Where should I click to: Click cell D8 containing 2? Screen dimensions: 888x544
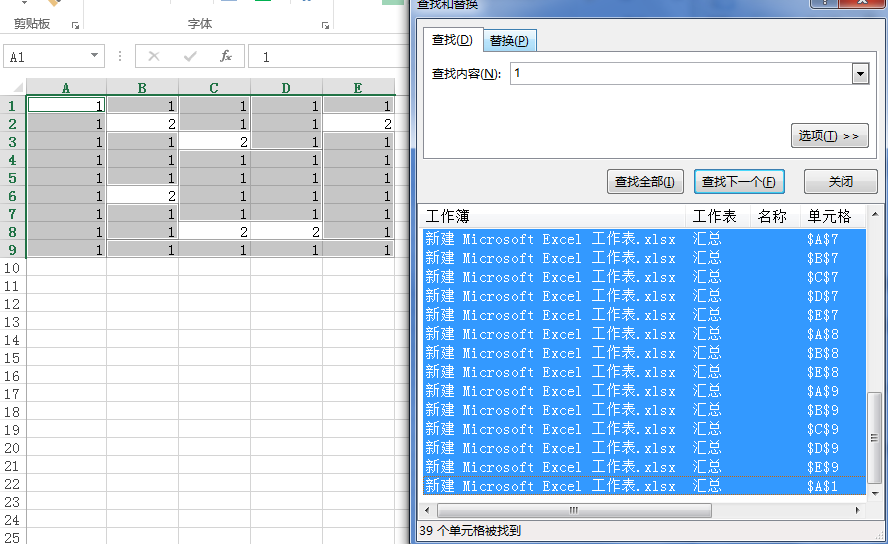point(286,232)
